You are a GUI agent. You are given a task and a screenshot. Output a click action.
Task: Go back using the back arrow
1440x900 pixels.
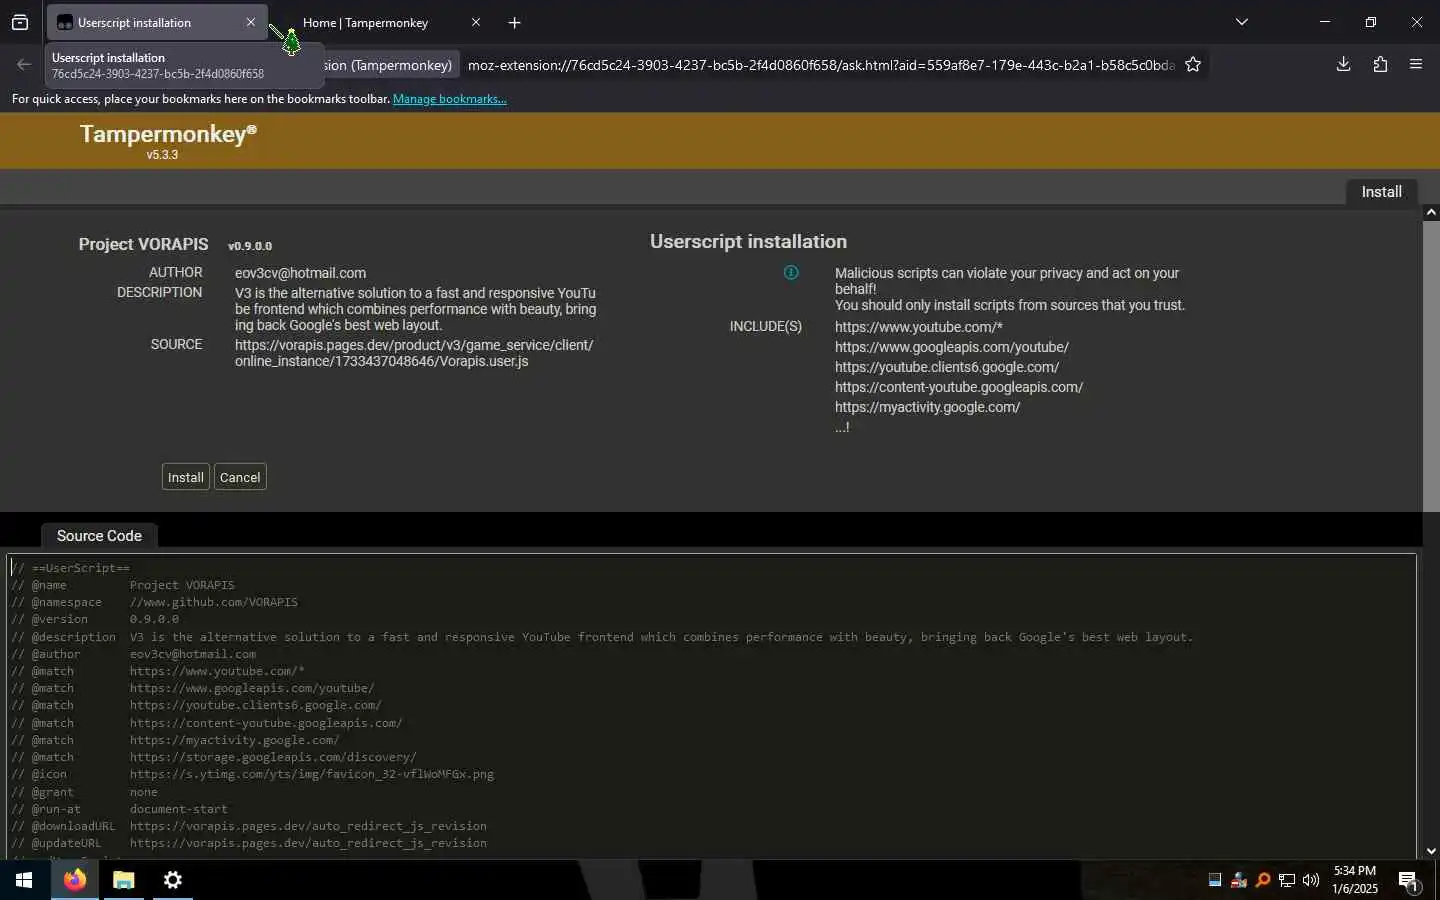click(x=24, y=65)
